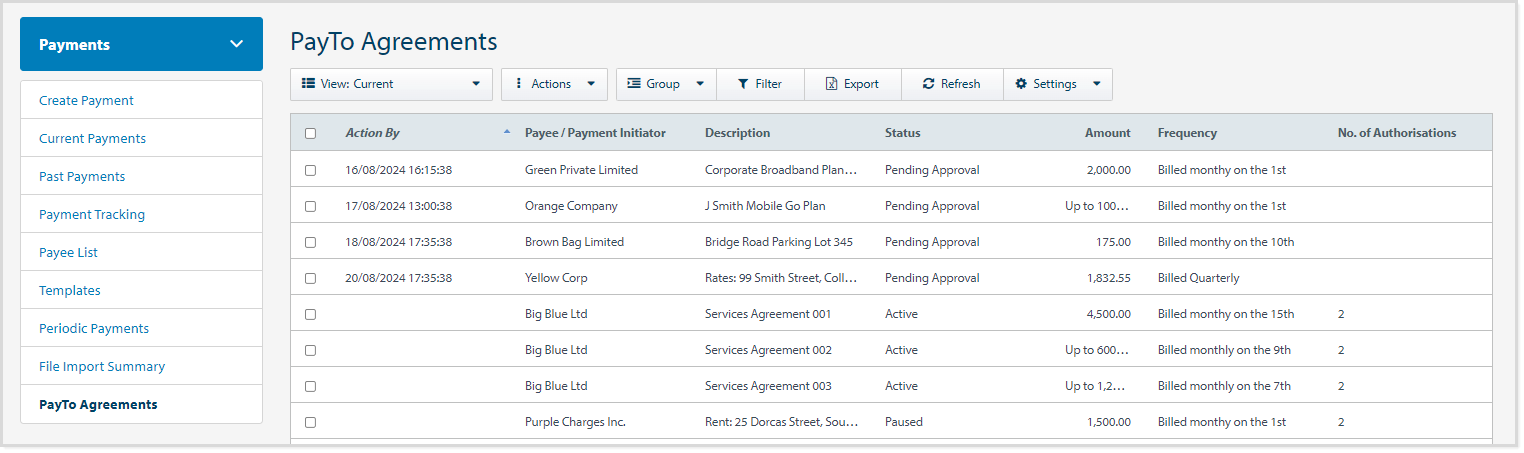Click the Action By sort arrow
Screen dimensions: 1524x453
[506, 132]
